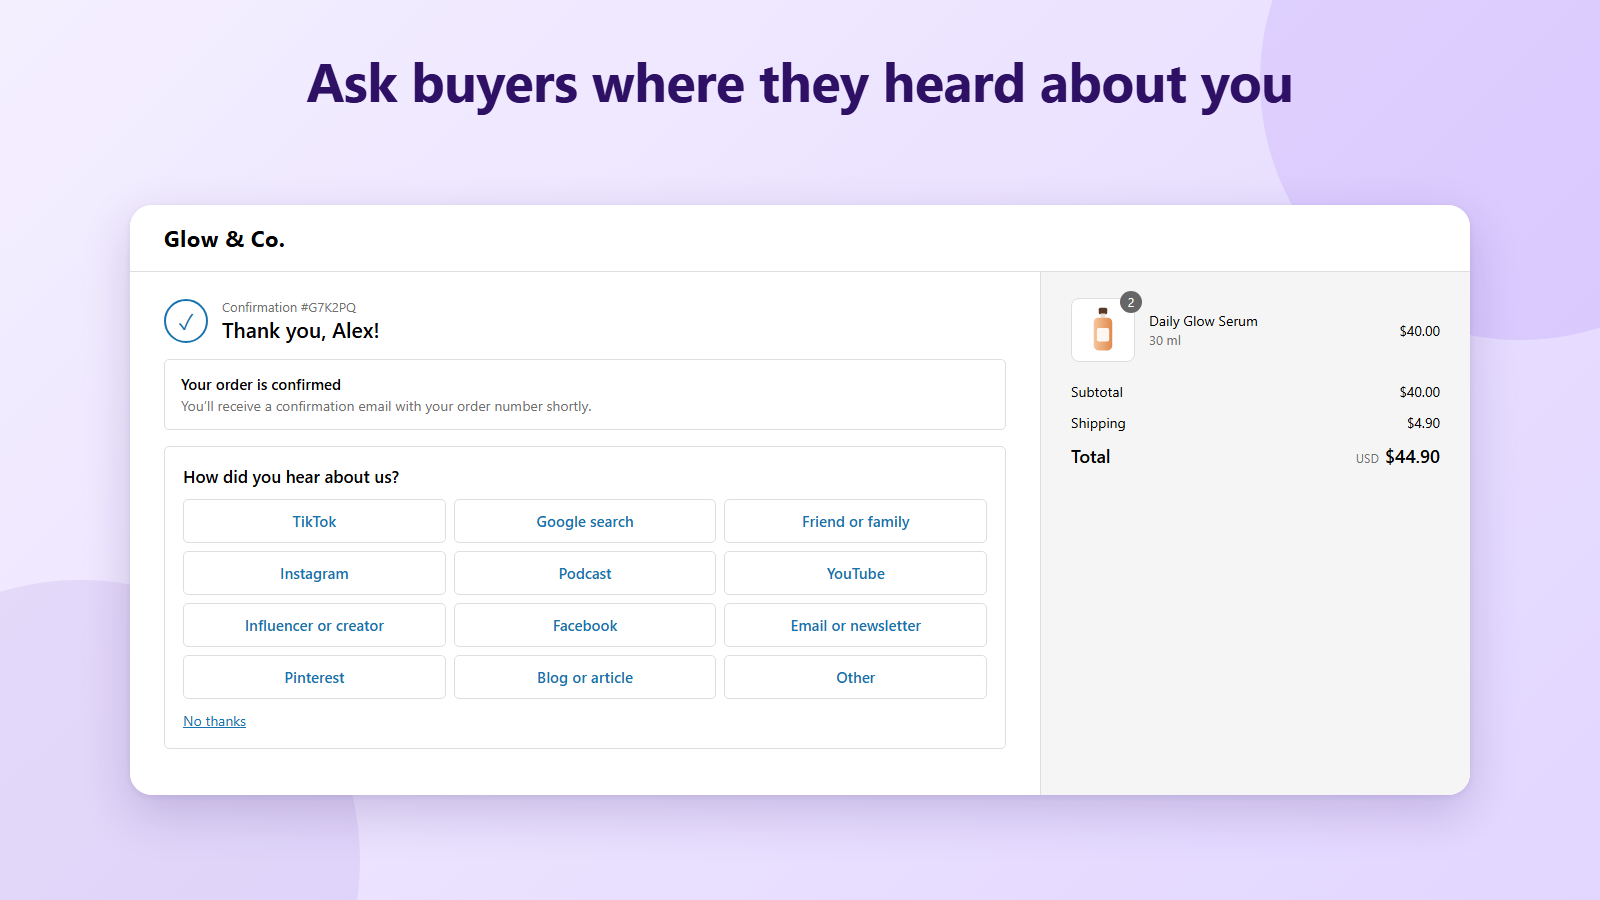Select the Other option
This screenshot has width=1600, height=900.
pyautogui.click(x=855, y=677)
